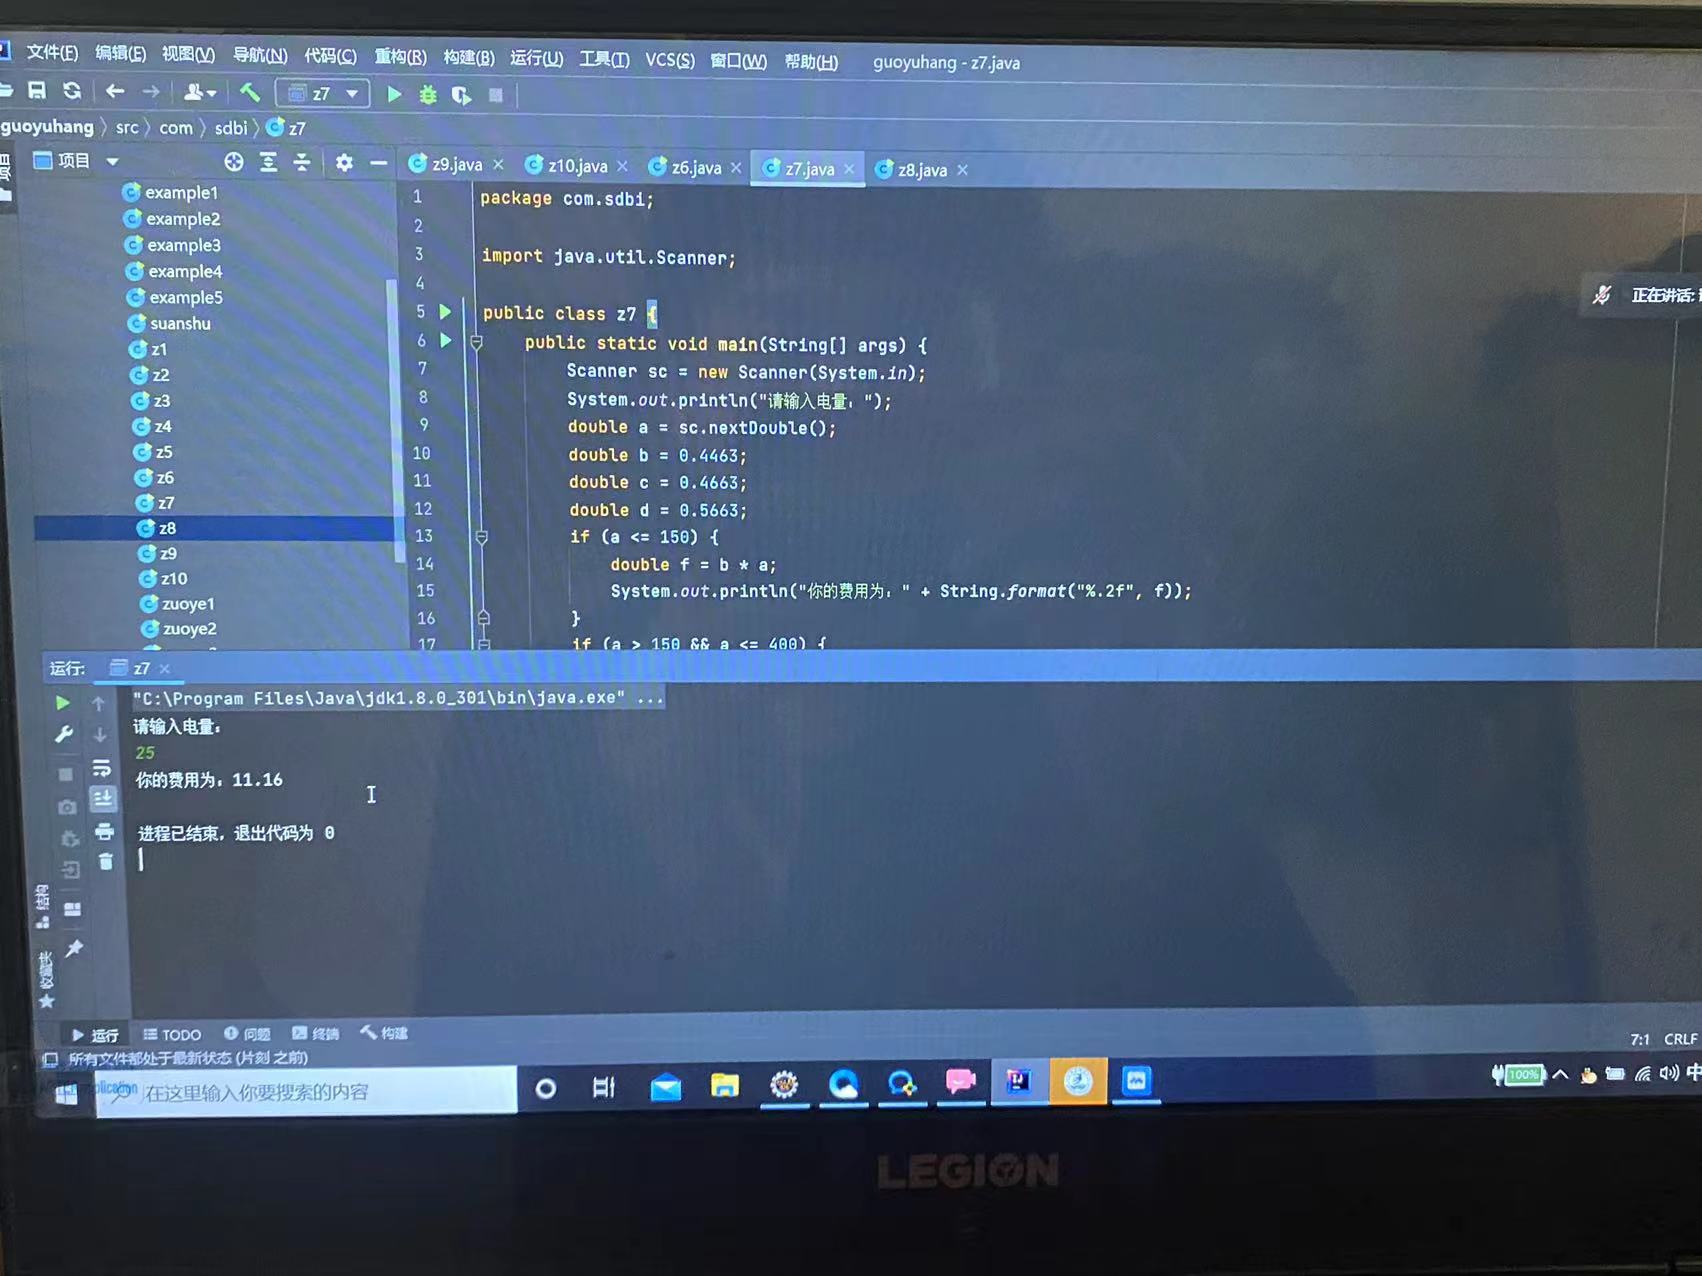This screenshot has width=1702, height=1276.
Task: Click the sdbi breadcrumb in the navigation bar
Action: pyautogui.click(x=230, y=128)
